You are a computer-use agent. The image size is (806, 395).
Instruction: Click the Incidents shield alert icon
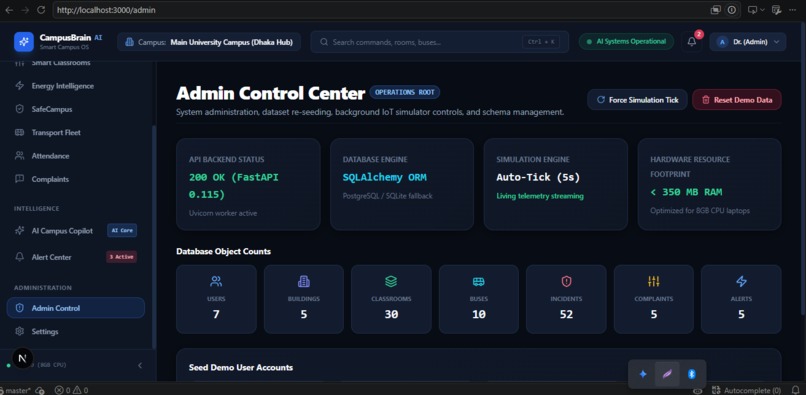pyautogui.click(x=566, y=281)
